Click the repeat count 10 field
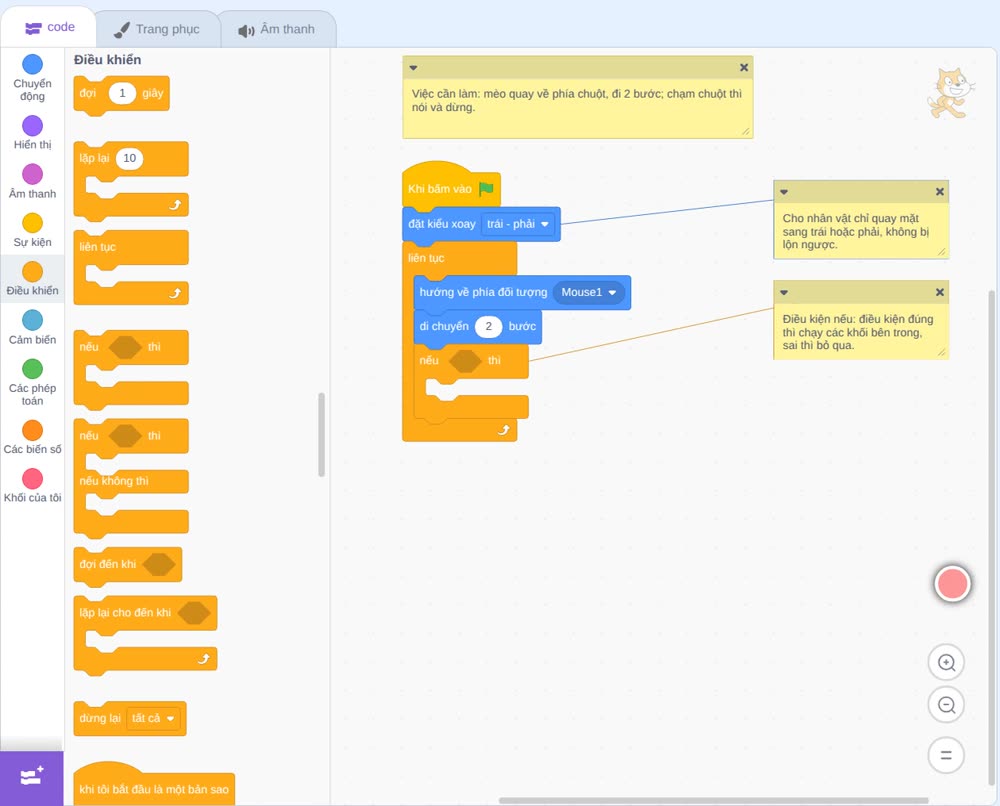This screenshot has height=806, width=1000. coord(129,158)
